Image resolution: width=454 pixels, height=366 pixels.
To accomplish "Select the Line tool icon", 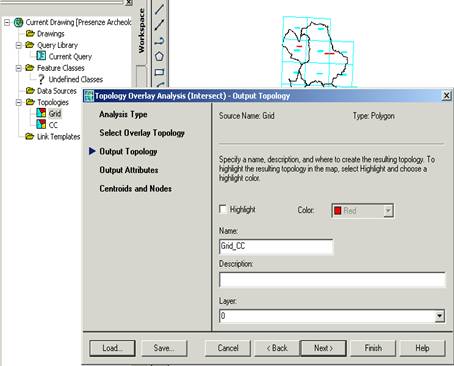I will pos(159,9).
